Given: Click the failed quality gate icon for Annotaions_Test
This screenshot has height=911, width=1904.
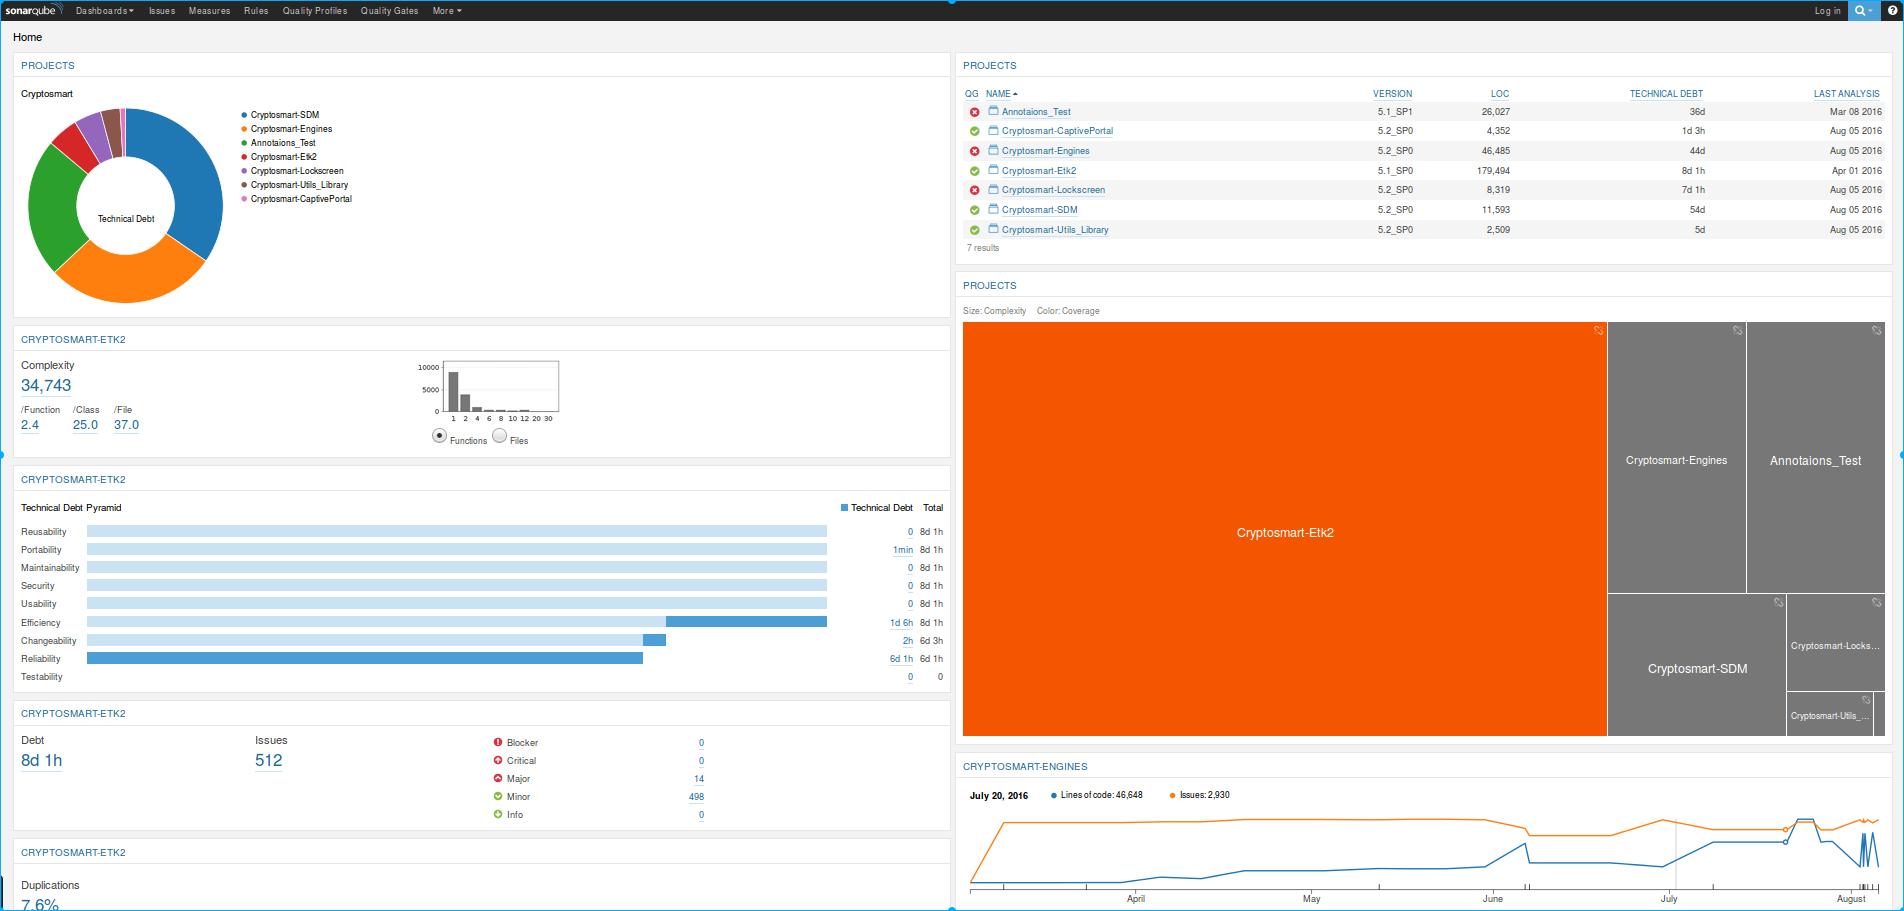Looking at the screenshot, I should tap(975, 112).
